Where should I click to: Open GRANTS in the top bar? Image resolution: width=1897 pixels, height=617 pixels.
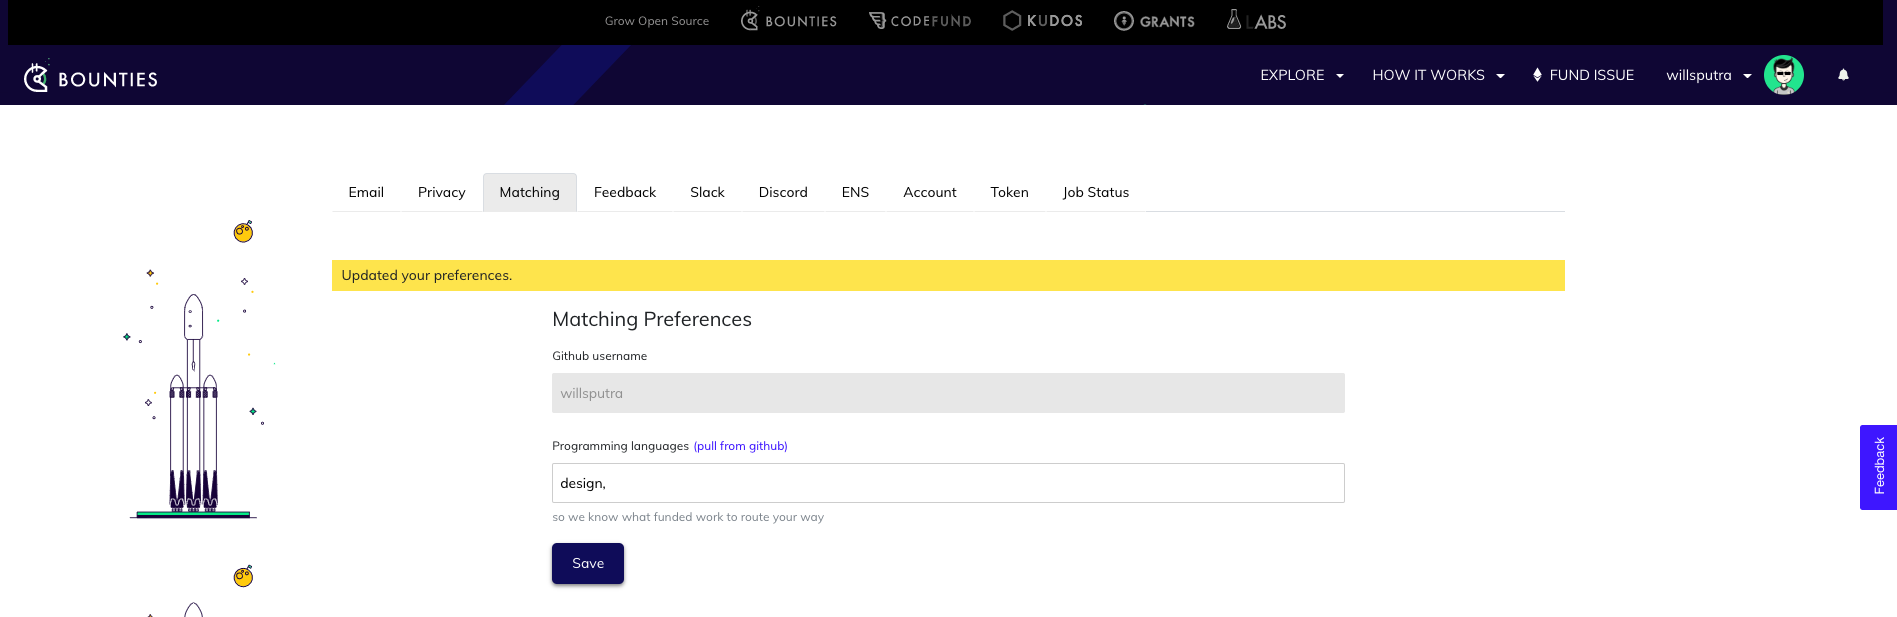coord(1154,21)
